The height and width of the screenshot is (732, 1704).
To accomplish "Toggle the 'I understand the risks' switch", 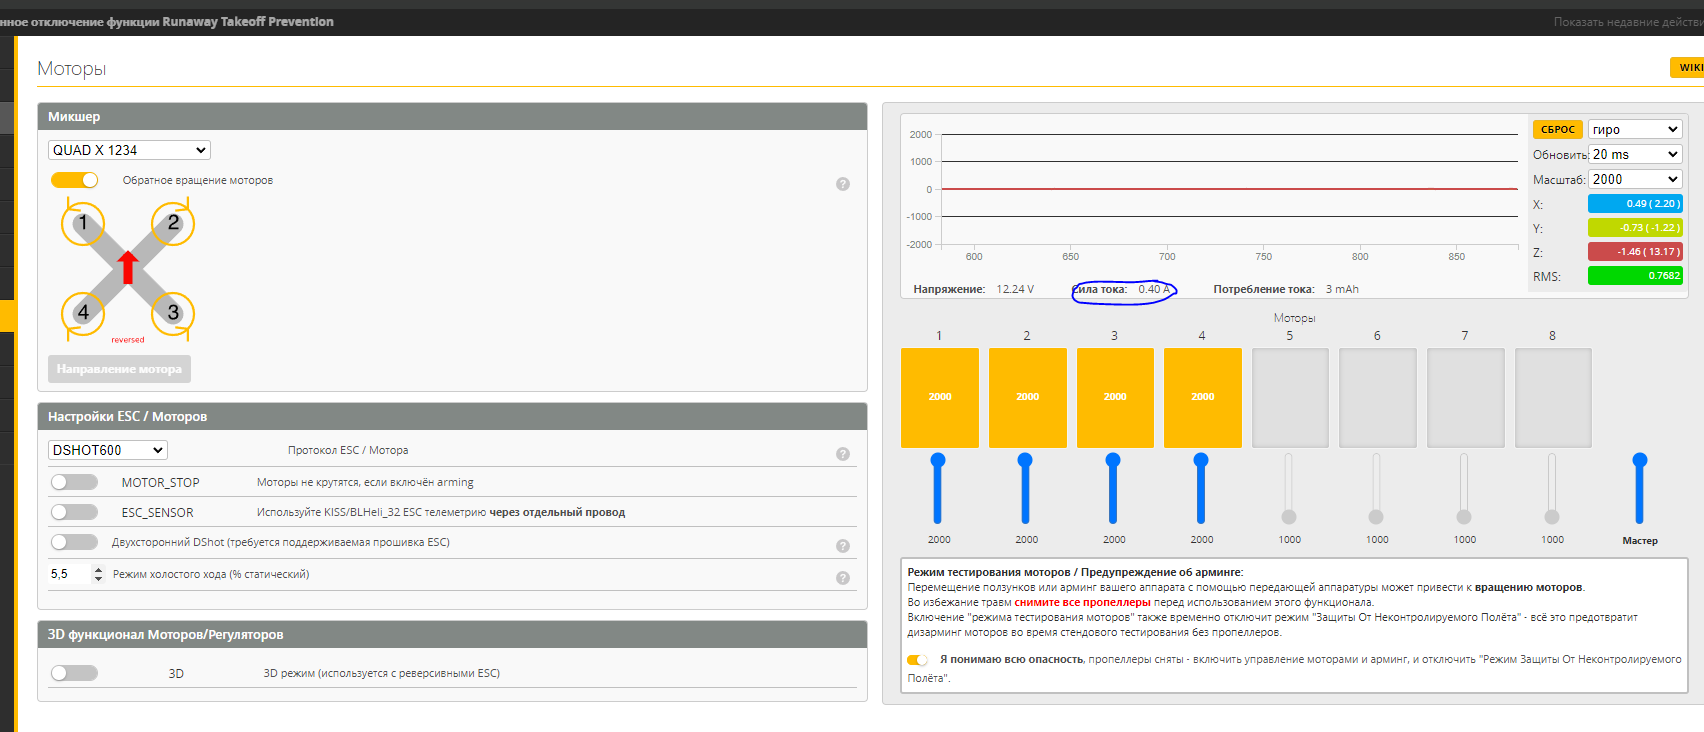I will coord(917,660).
